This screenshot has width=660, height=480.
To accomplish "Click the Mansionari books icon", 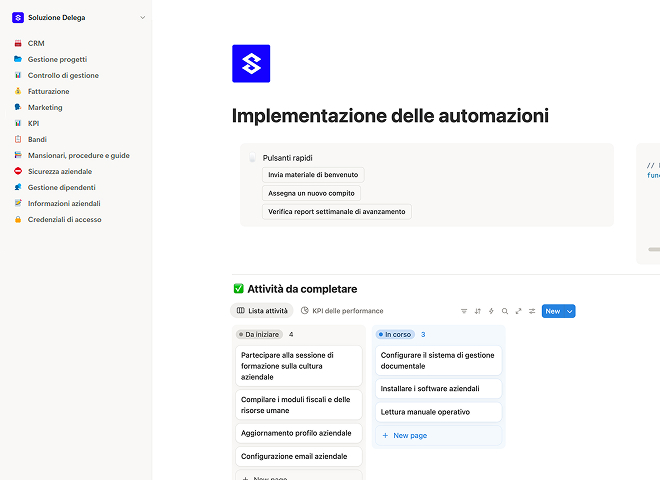I will (18, 155).
